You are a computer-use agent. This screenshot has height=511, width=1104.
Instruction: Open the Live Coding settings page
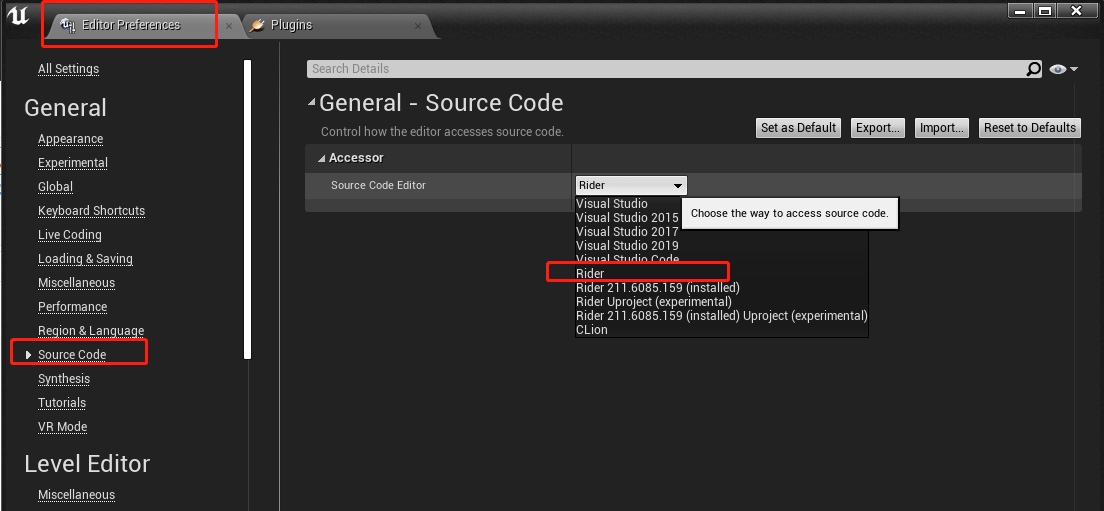[x=70, y=234]
